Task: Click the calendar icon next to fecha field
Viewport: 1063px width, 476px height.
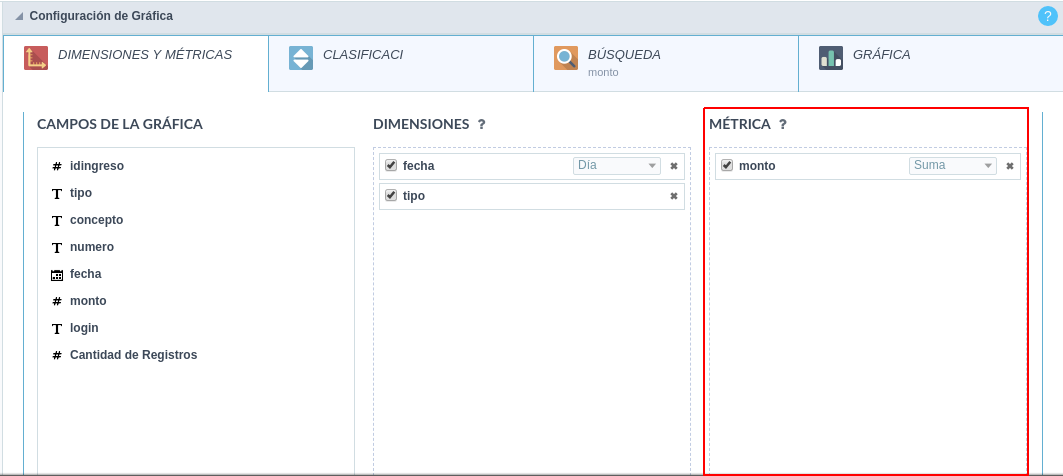Action: point(57,274)
